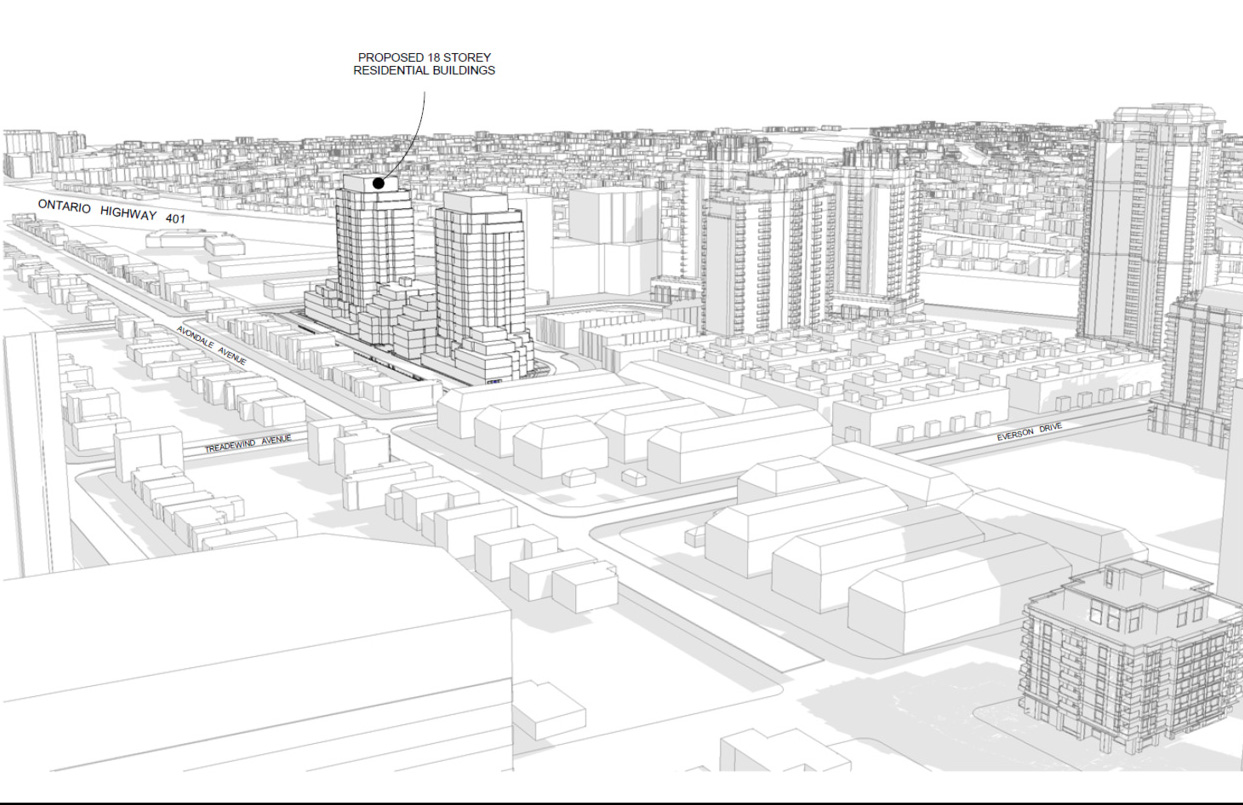Screen dimensions: 1243x805
Task: Click the 'AVONDALE AVENUE' street label
Action: 211,345
